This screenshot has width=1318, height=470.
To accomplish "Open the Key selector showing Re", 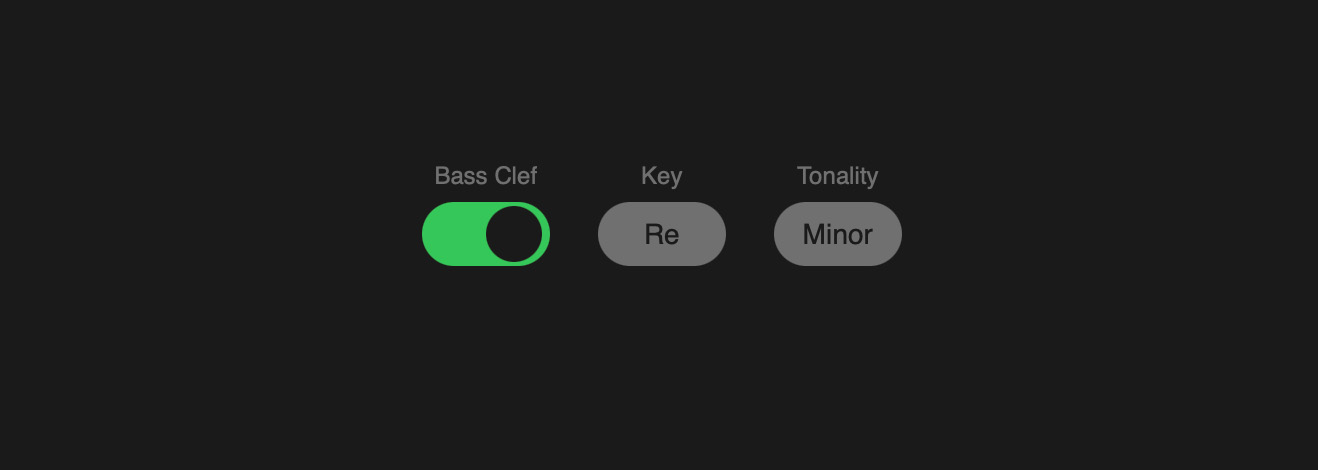I will (662, 234).
